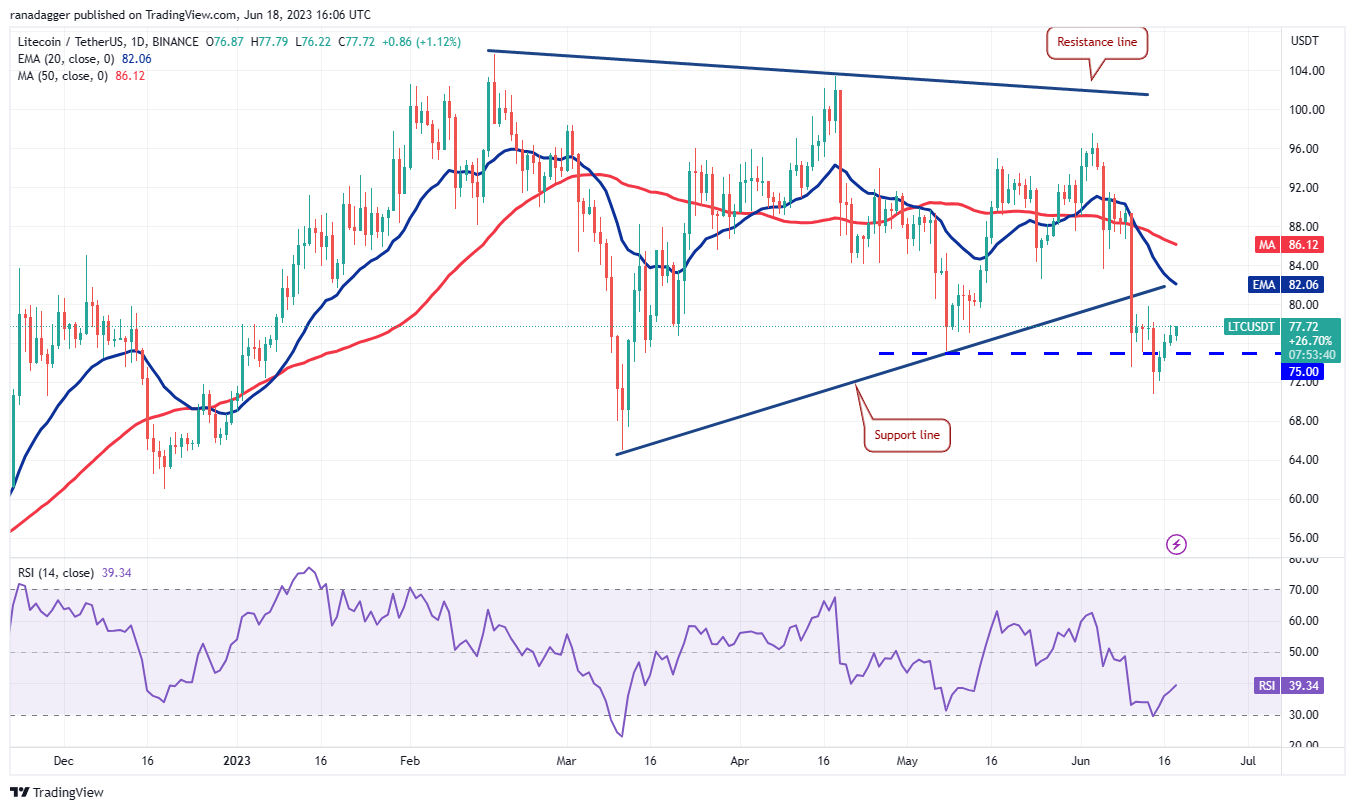Select the Support line callout label
Screen dimensions: 1355x810
tap(907, 435)
